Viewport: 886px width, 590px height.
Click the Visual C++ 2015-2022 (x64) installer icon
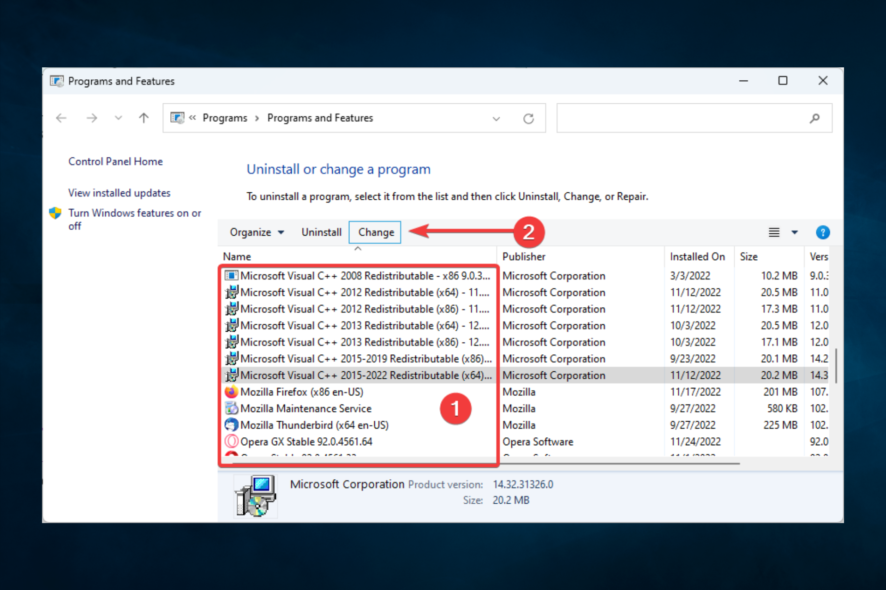coord(231,375)
